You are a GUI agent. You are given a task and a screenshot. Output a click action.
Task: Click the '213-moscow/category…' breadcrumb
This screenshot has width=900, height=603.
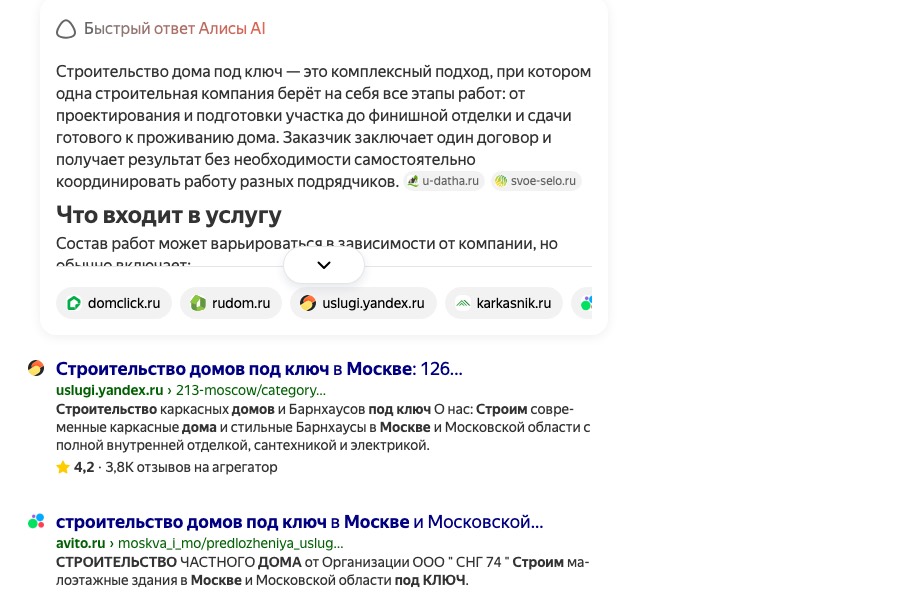[x=251, y=390]
